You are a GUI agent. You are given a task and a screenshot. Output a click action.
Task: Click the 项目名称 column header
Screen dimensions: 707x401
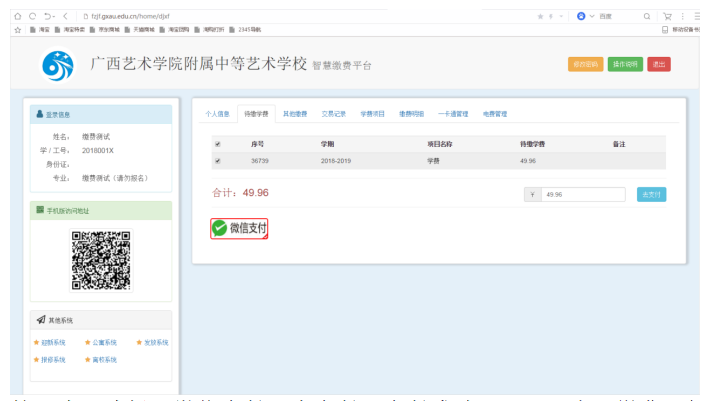[x=440, y=144]
